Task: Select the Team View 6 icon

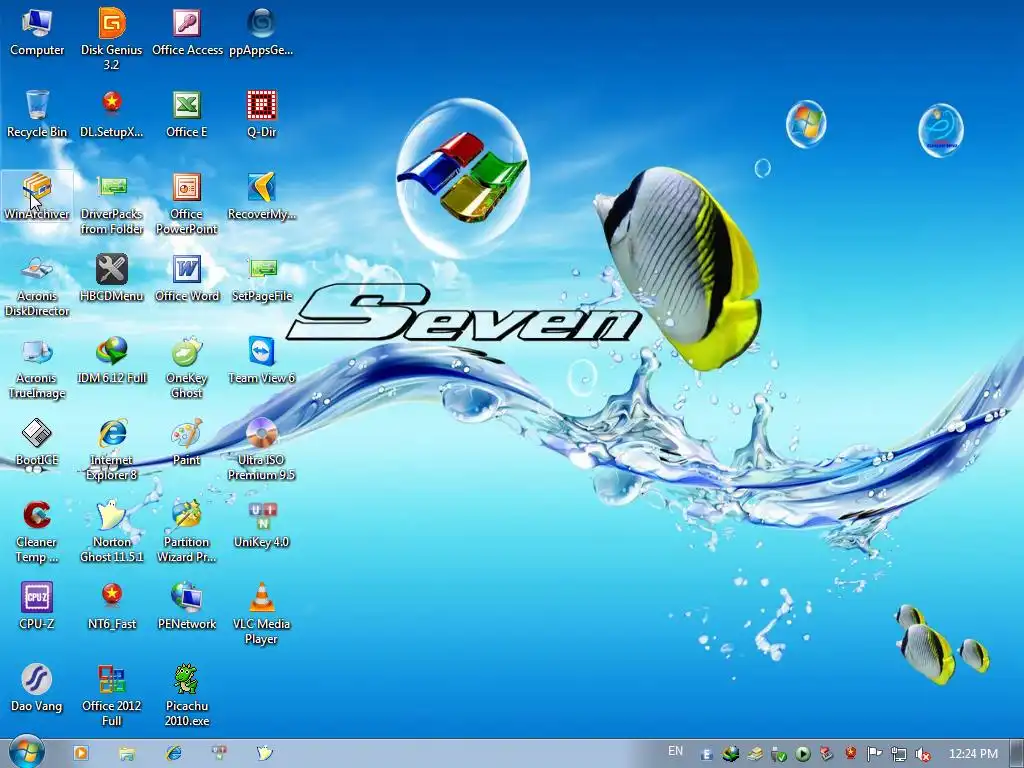Action: tap(261, 360)
